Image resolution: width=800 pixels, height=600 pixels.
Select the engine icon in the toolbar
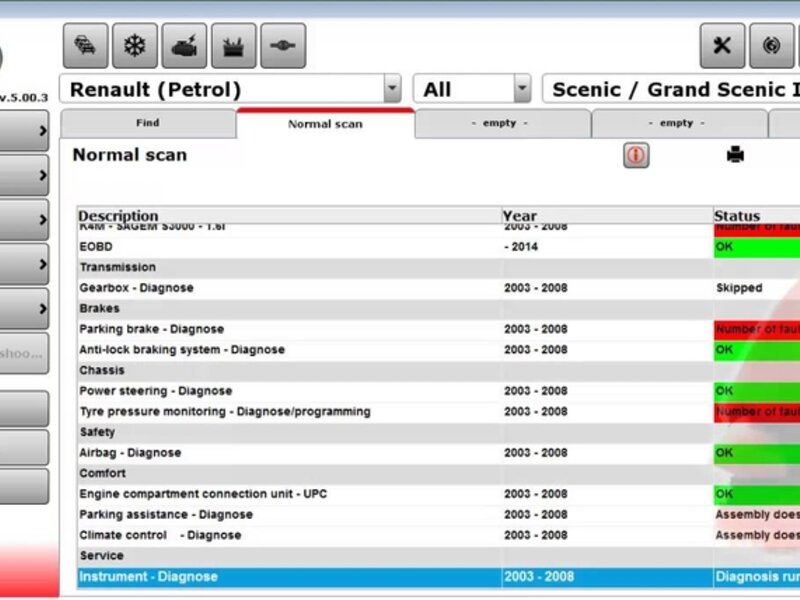(184, 46)
